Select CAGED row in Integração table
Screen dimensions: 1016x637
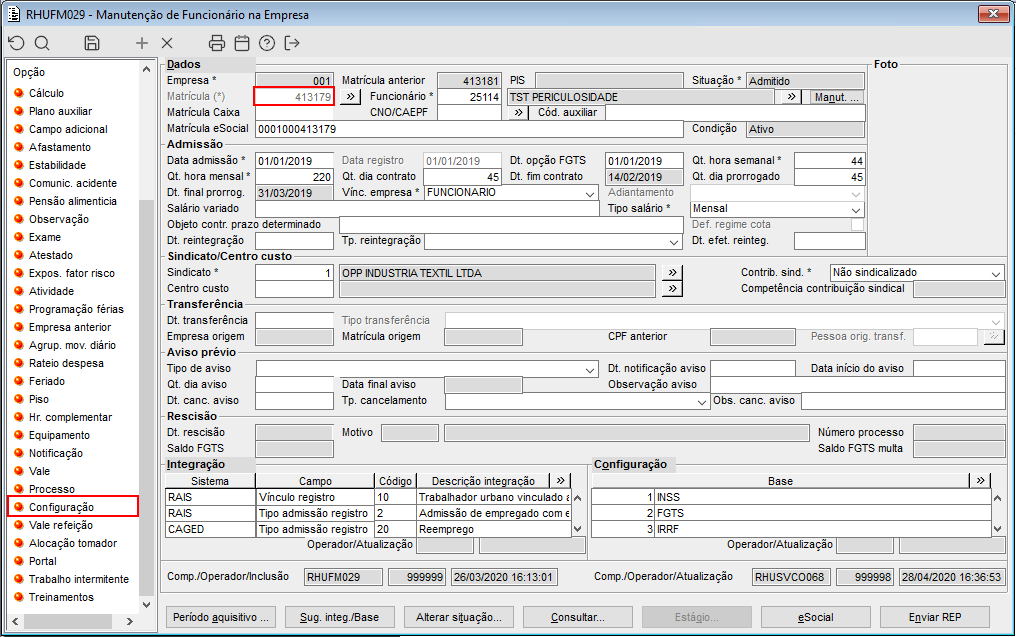(x=368, y=529)
